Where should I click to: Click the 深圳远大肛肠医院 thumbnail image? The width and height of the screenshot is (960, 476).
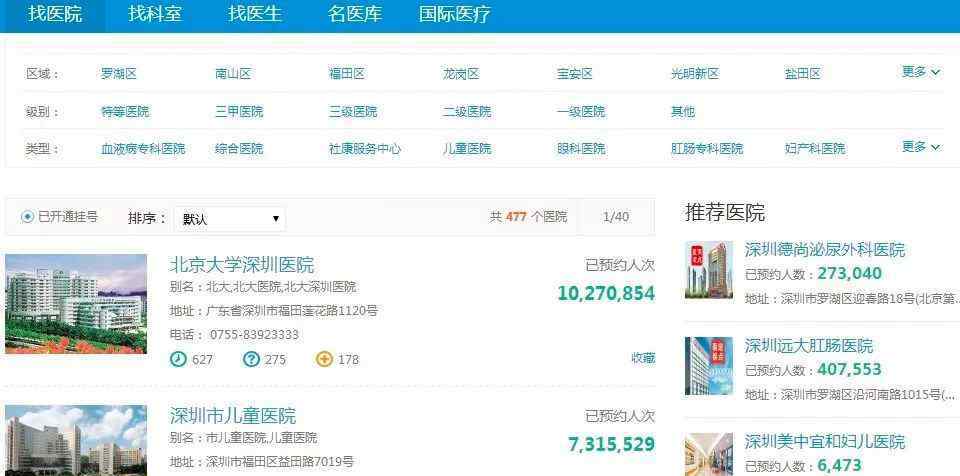708,366
